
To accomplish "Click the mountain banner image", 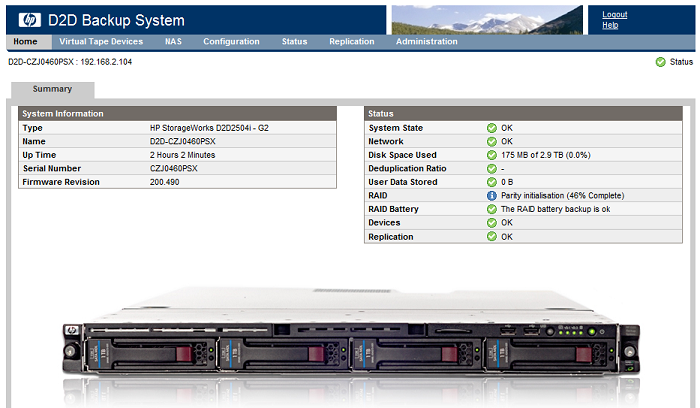I will (487, 20).
